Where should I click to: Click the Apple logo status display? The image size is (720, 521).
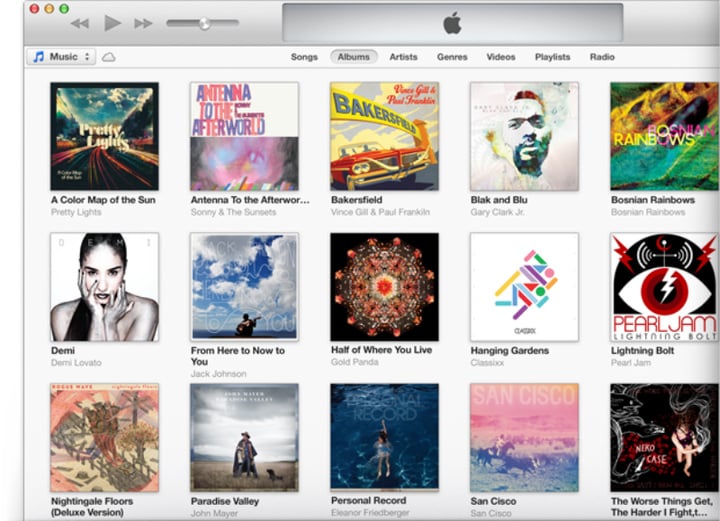452,23
